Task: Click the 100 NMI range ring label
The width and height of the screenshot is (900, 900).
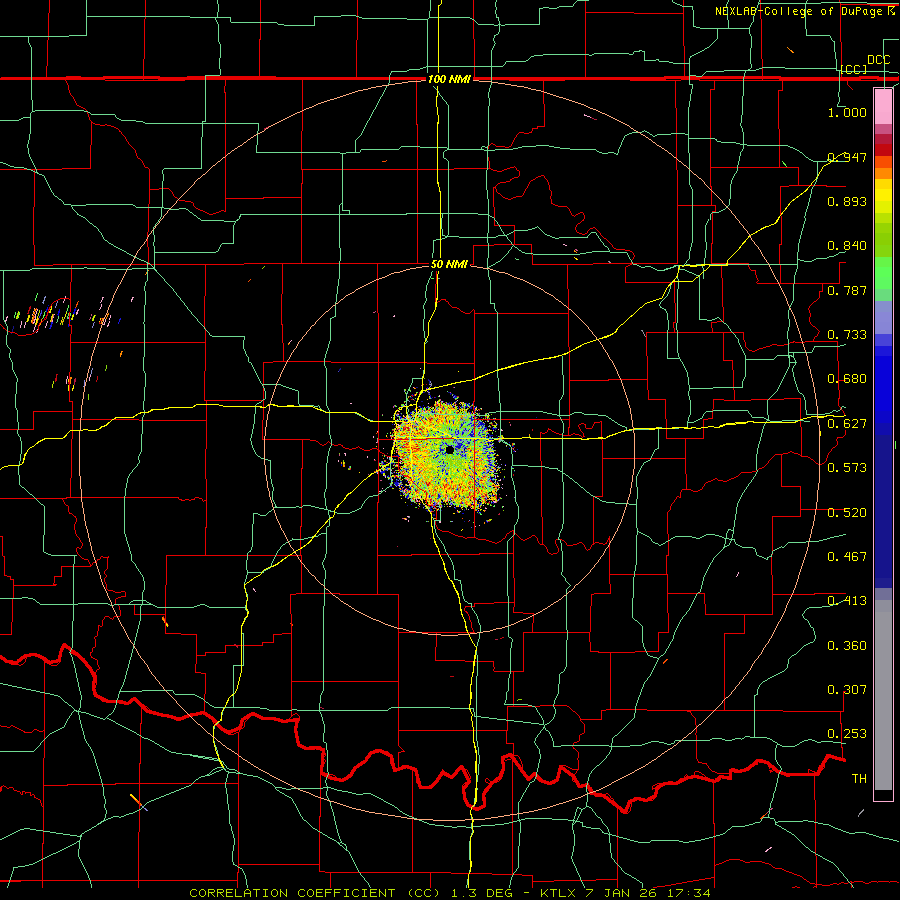Action: tap(449, 79)
